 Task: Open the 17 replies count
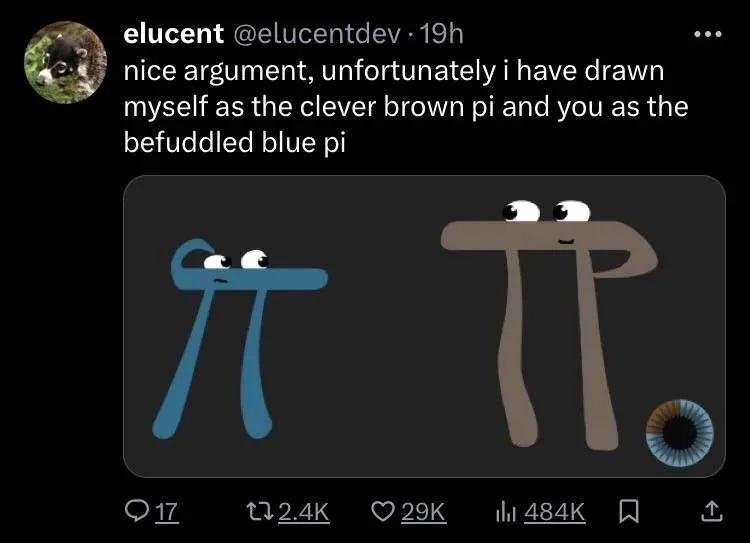pos(167,511)
